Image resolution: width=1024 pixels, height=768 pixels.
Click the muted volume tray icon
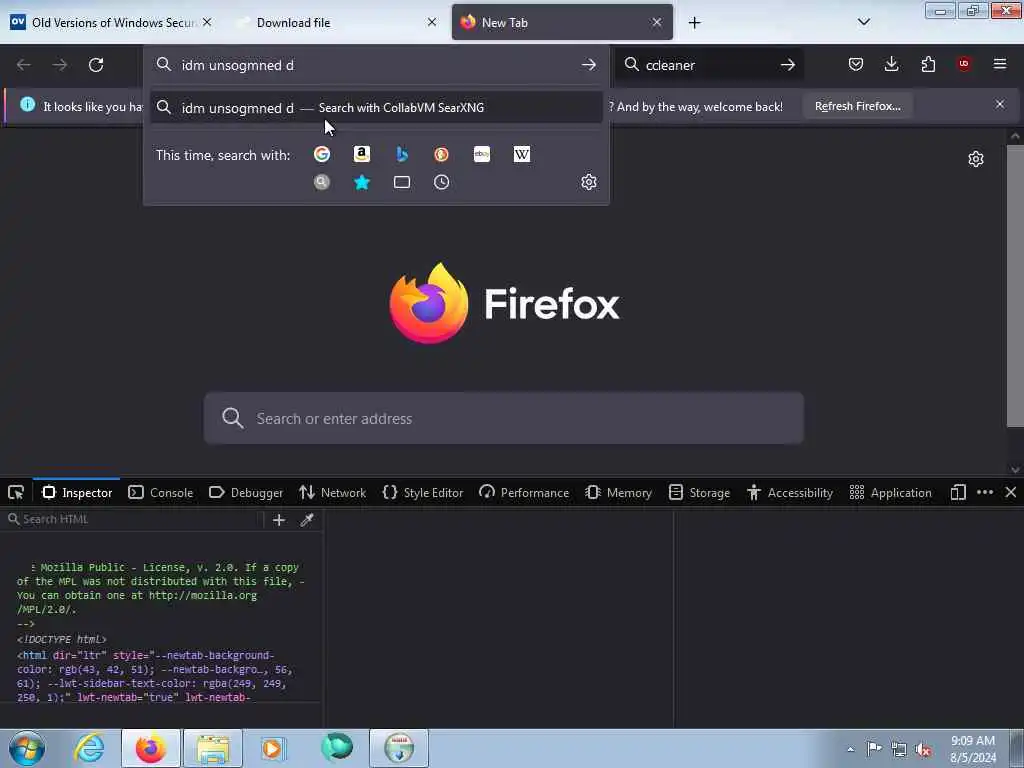(x=923, y=749)
